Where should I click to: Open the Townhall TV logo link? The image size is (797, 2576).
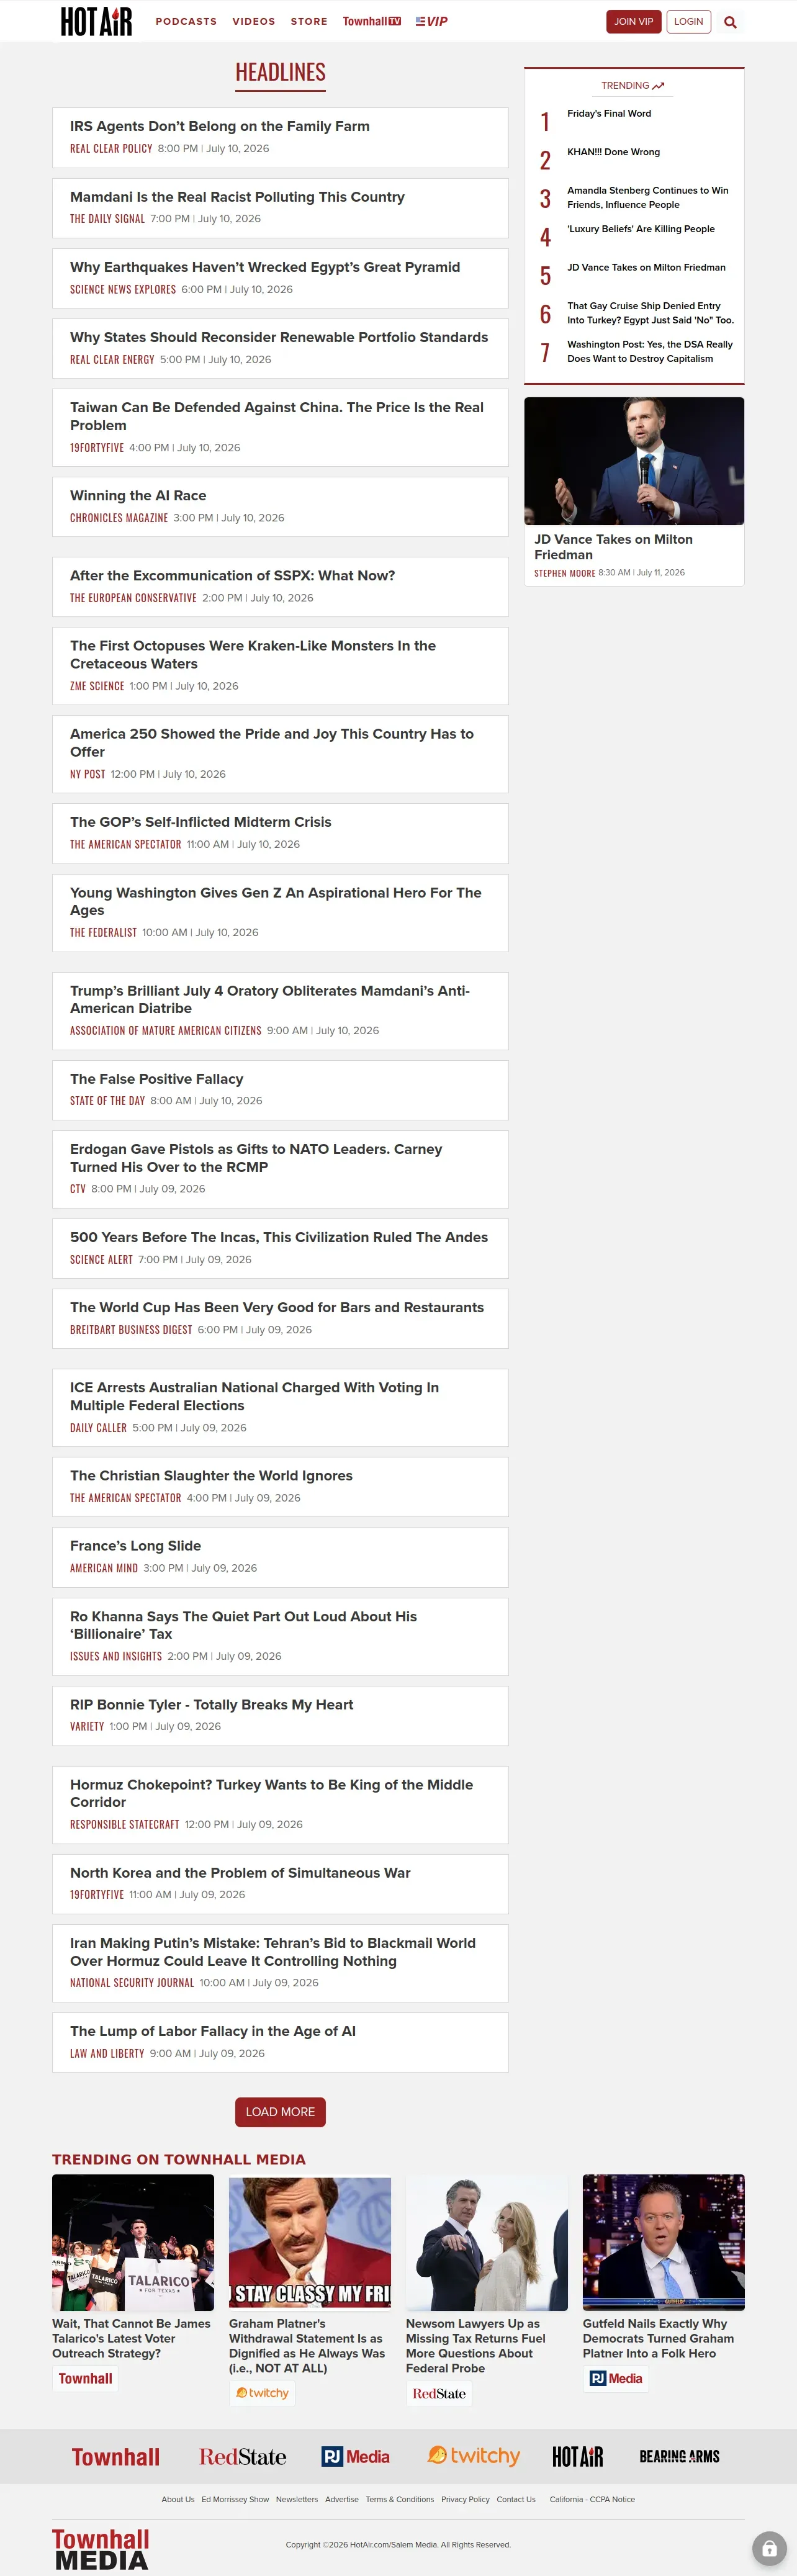click(x=372, y=21)
